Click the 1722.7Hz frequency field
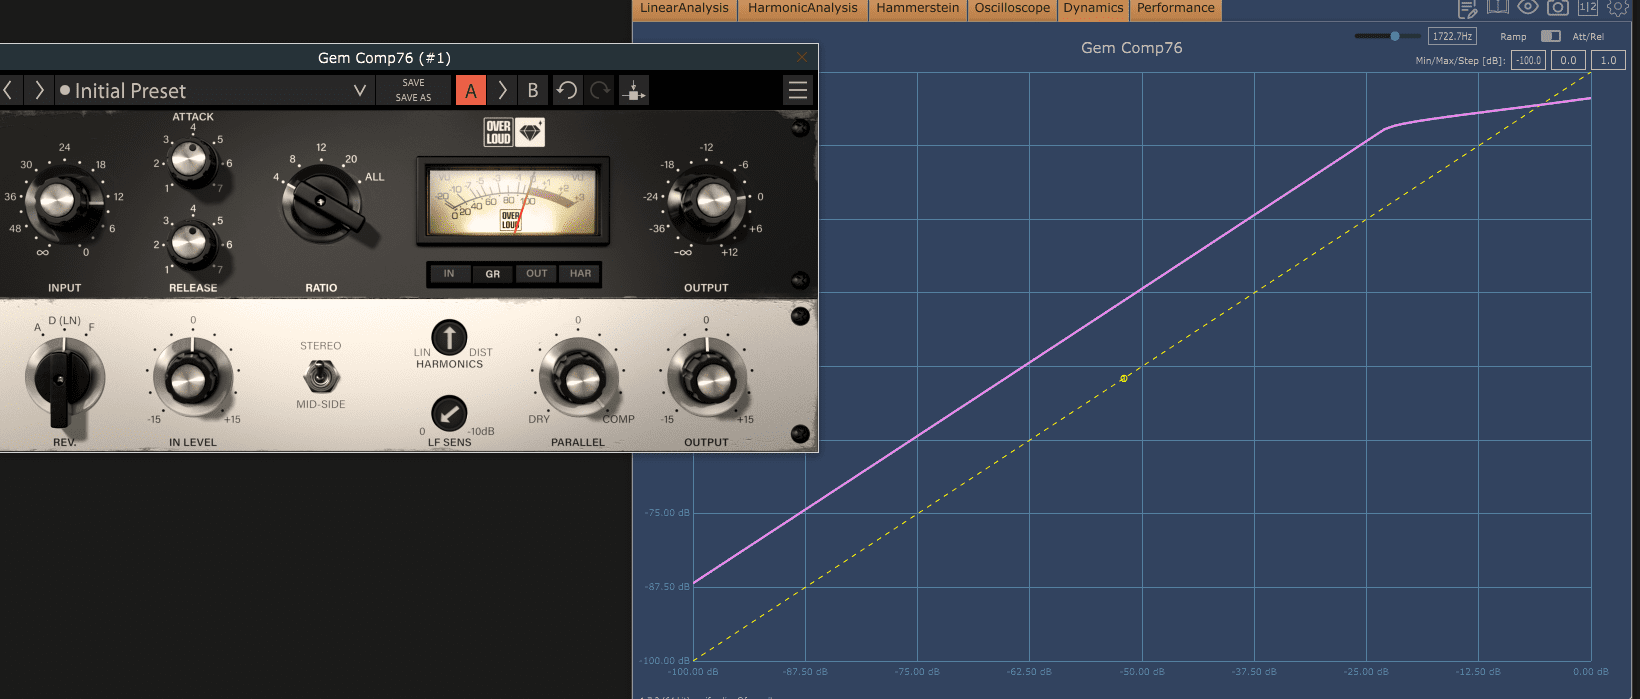Screen dimensions: 1640x699 tap(1452, 36)
